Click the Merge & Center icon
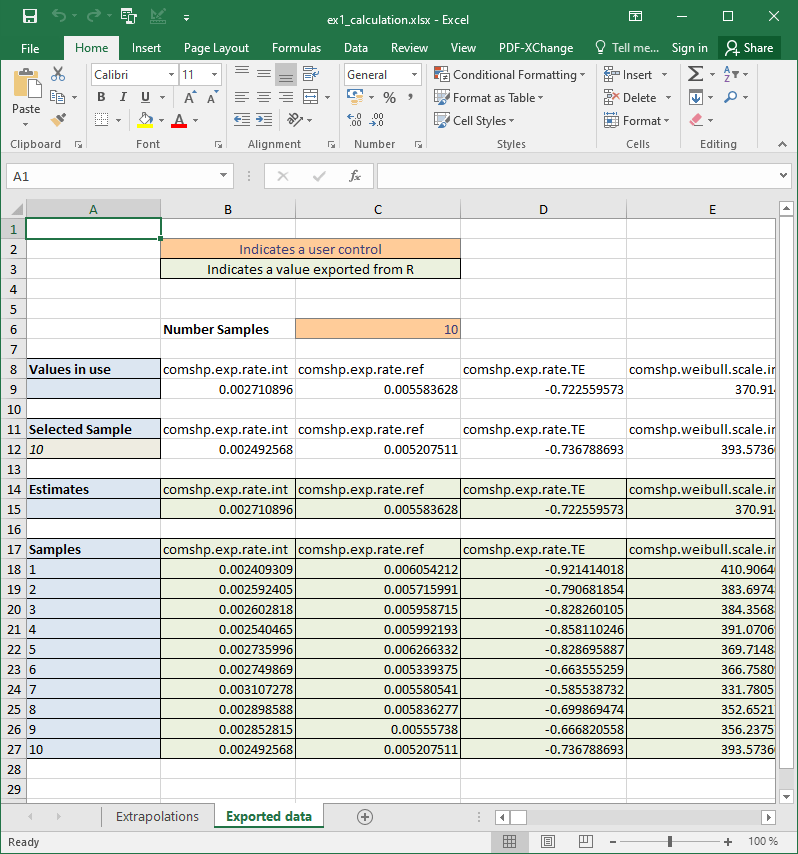Screen dimensions: 798x854 310,97
